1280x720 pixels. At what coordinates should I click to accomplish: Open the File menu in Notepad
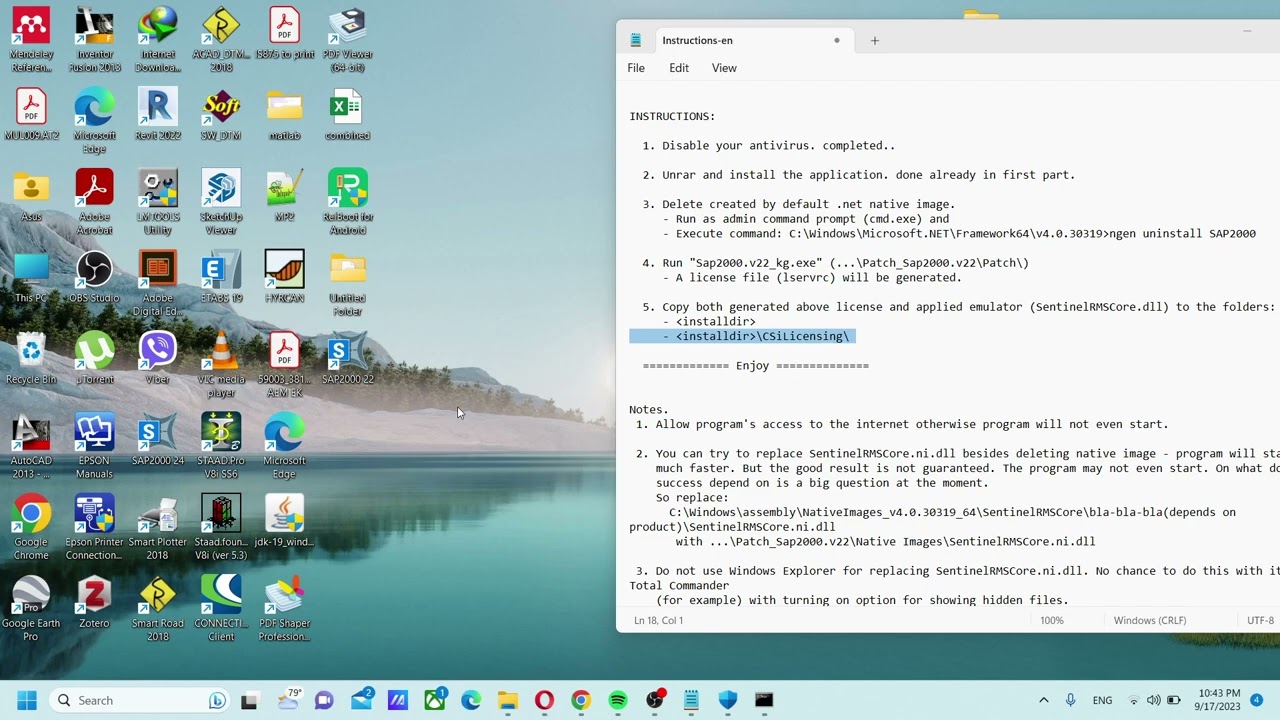pos(636,68)
